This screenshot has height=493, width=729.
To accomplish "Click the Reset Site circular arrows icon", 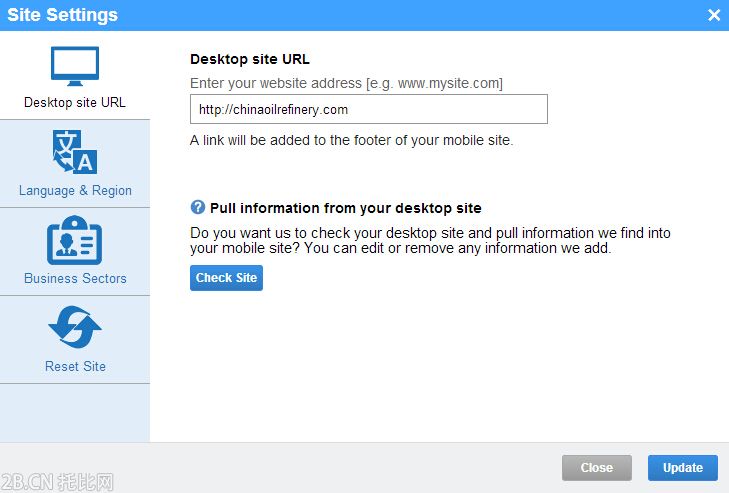I will pyautogui.click(x=75, y=328).
